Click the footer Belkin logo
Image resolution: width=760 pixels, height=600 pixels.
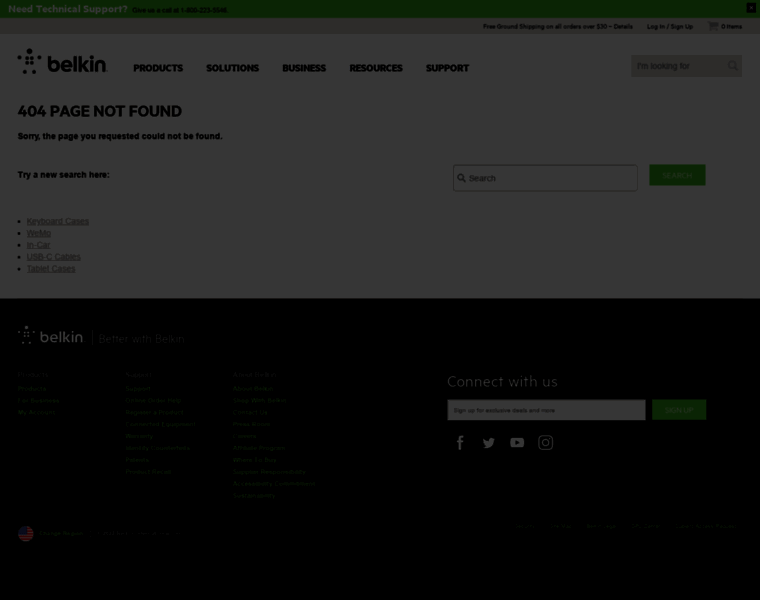click(50, 335)
